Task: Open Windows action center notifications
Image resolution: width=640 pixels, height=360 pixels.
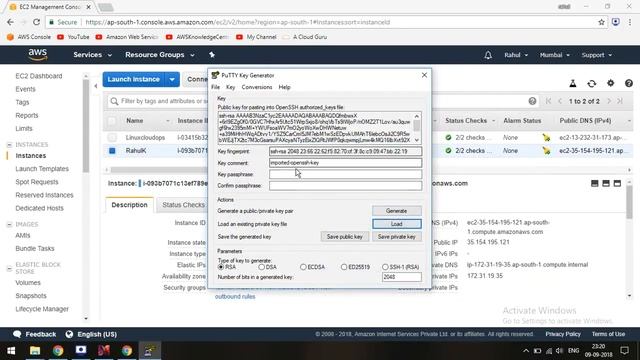Action: 624,351
